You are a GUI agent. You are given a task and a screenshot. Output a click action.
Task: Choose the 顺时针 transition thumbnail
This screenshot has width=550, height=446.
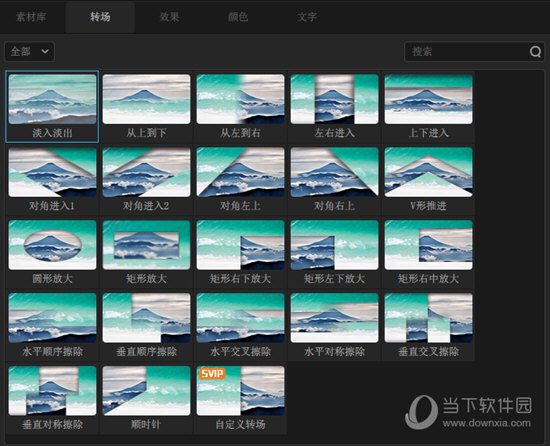(x=146, y=391)
